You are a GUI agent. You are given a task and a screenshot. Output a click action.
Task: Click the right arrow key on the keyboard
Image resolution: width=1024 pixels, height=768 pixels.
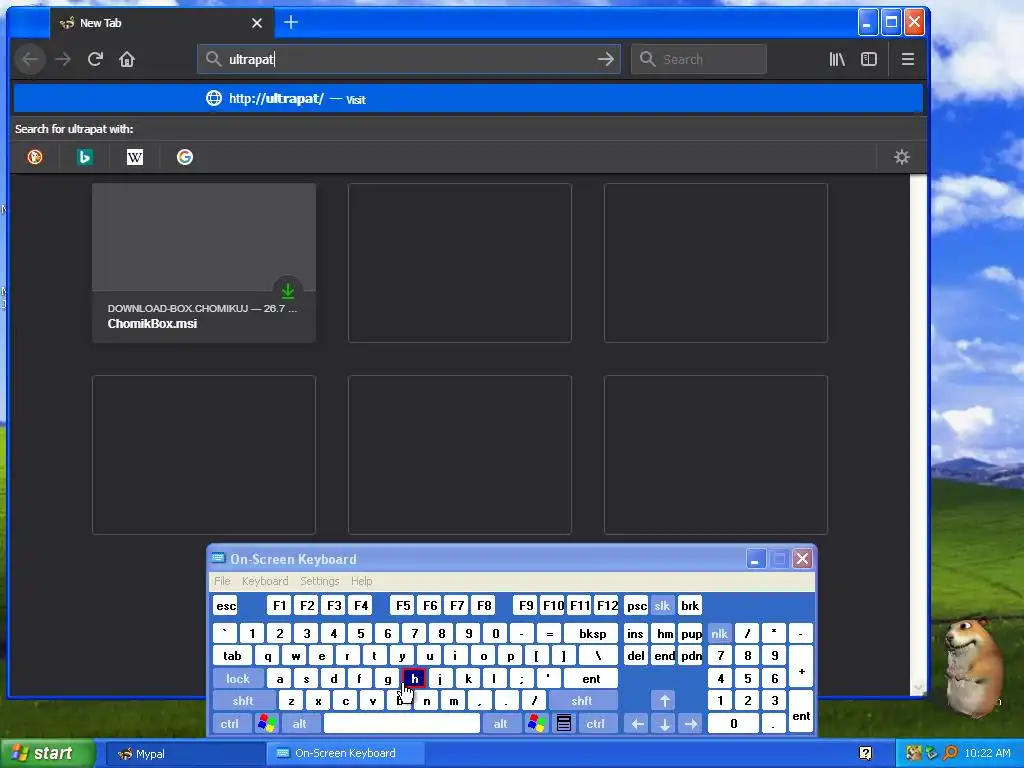coord(691,724)
